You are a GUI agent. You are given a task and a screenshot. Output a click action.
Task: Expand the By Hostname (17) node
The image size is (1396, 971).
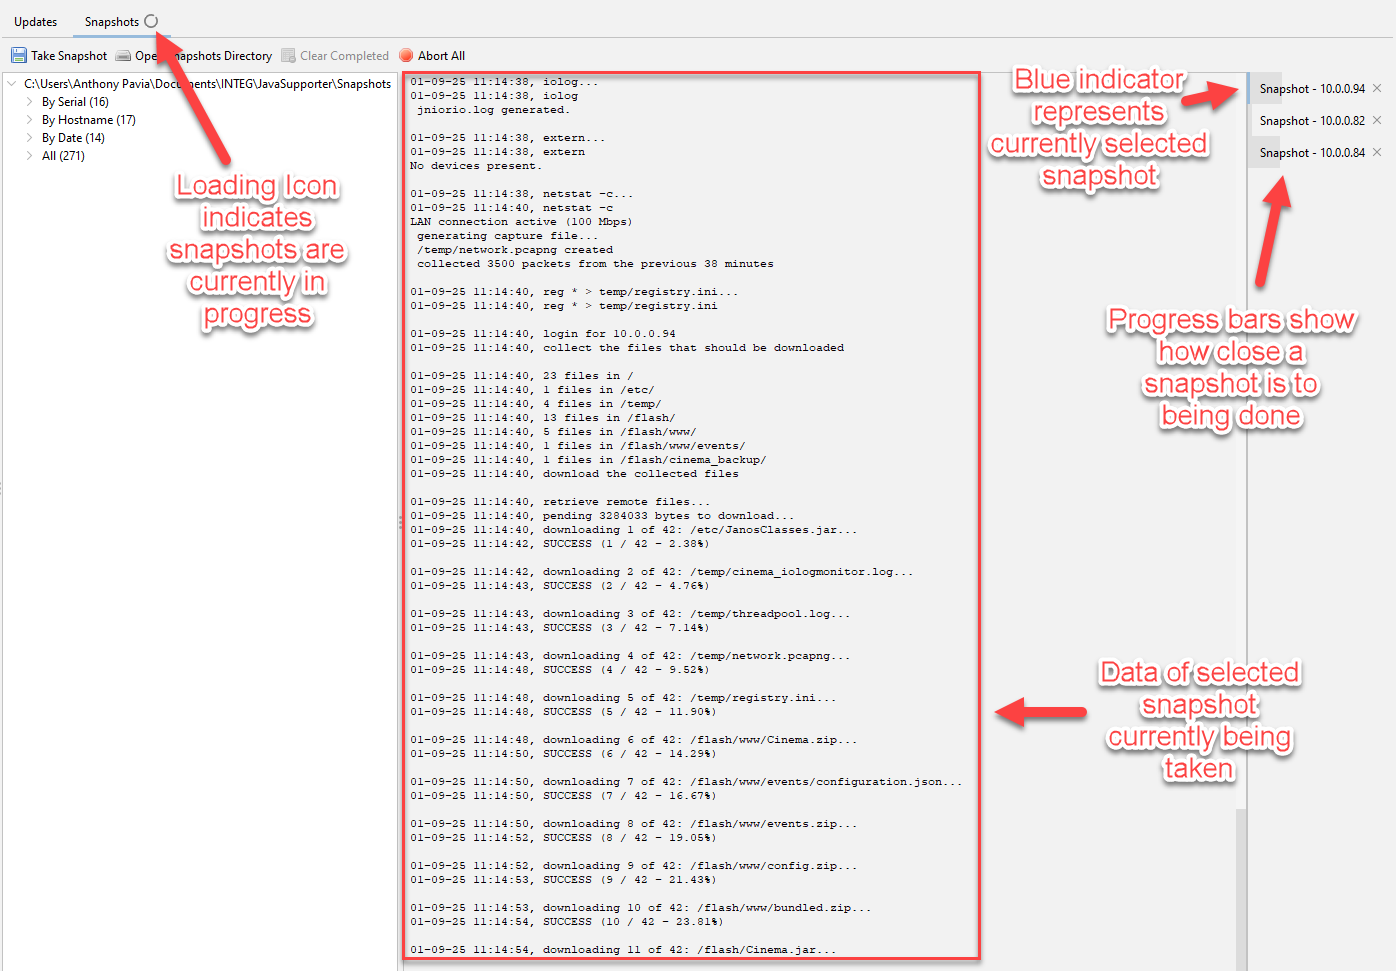pos(30,120)
